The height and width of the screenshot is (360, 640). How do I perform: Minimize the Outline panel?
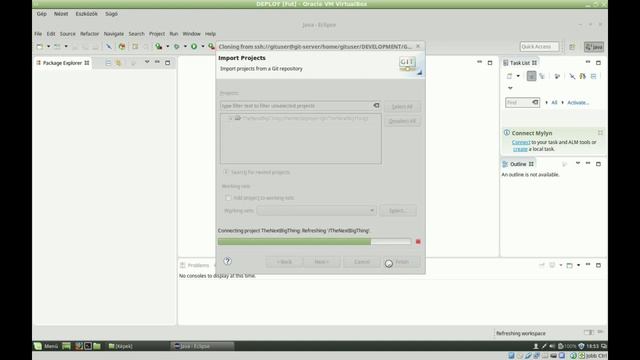coord(588,163)
